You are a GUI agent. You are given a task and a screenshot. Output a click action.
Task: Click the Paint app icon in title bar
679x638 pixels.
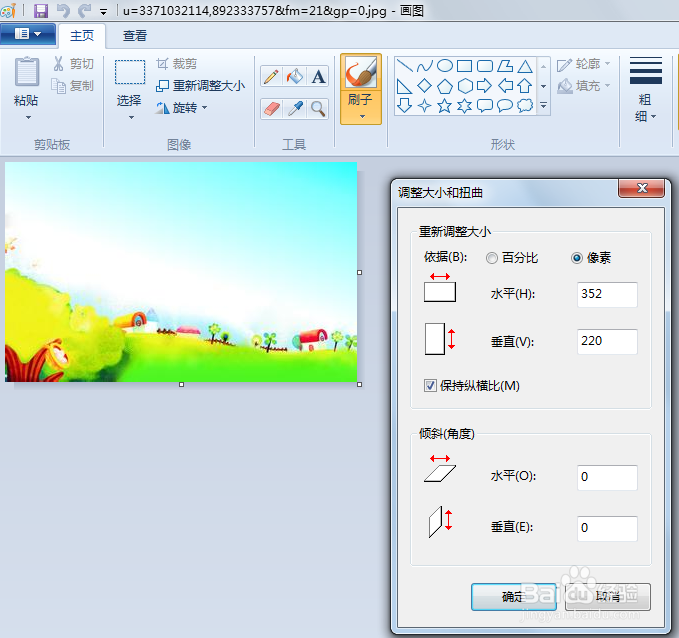9,10
